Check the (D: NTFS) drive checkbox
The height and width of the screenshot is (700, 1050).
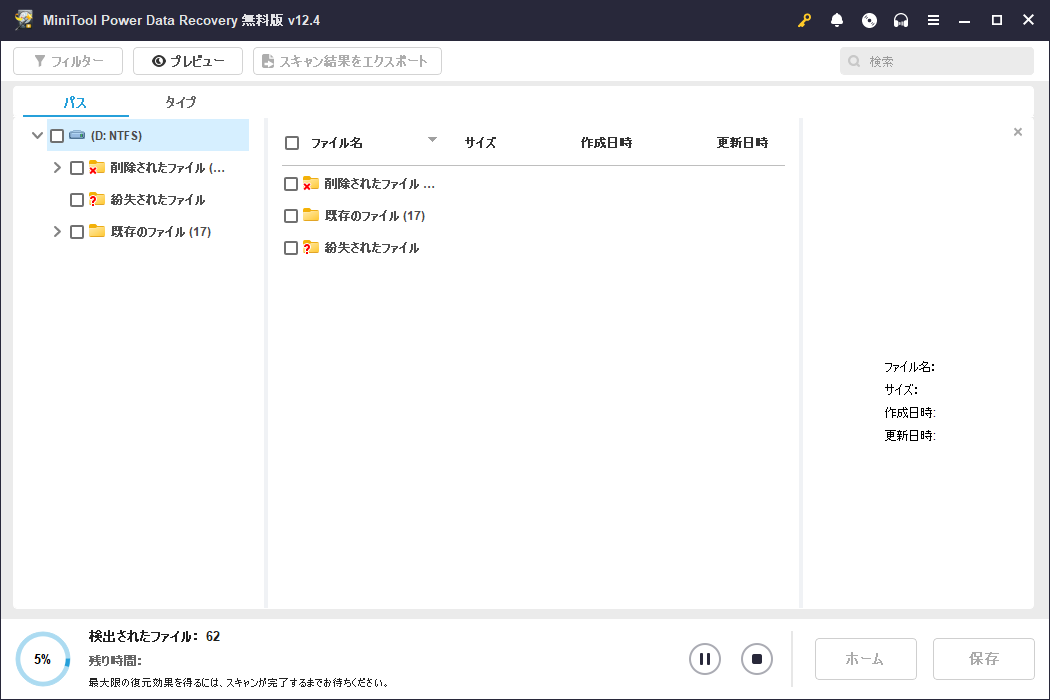tap(56, 135)
